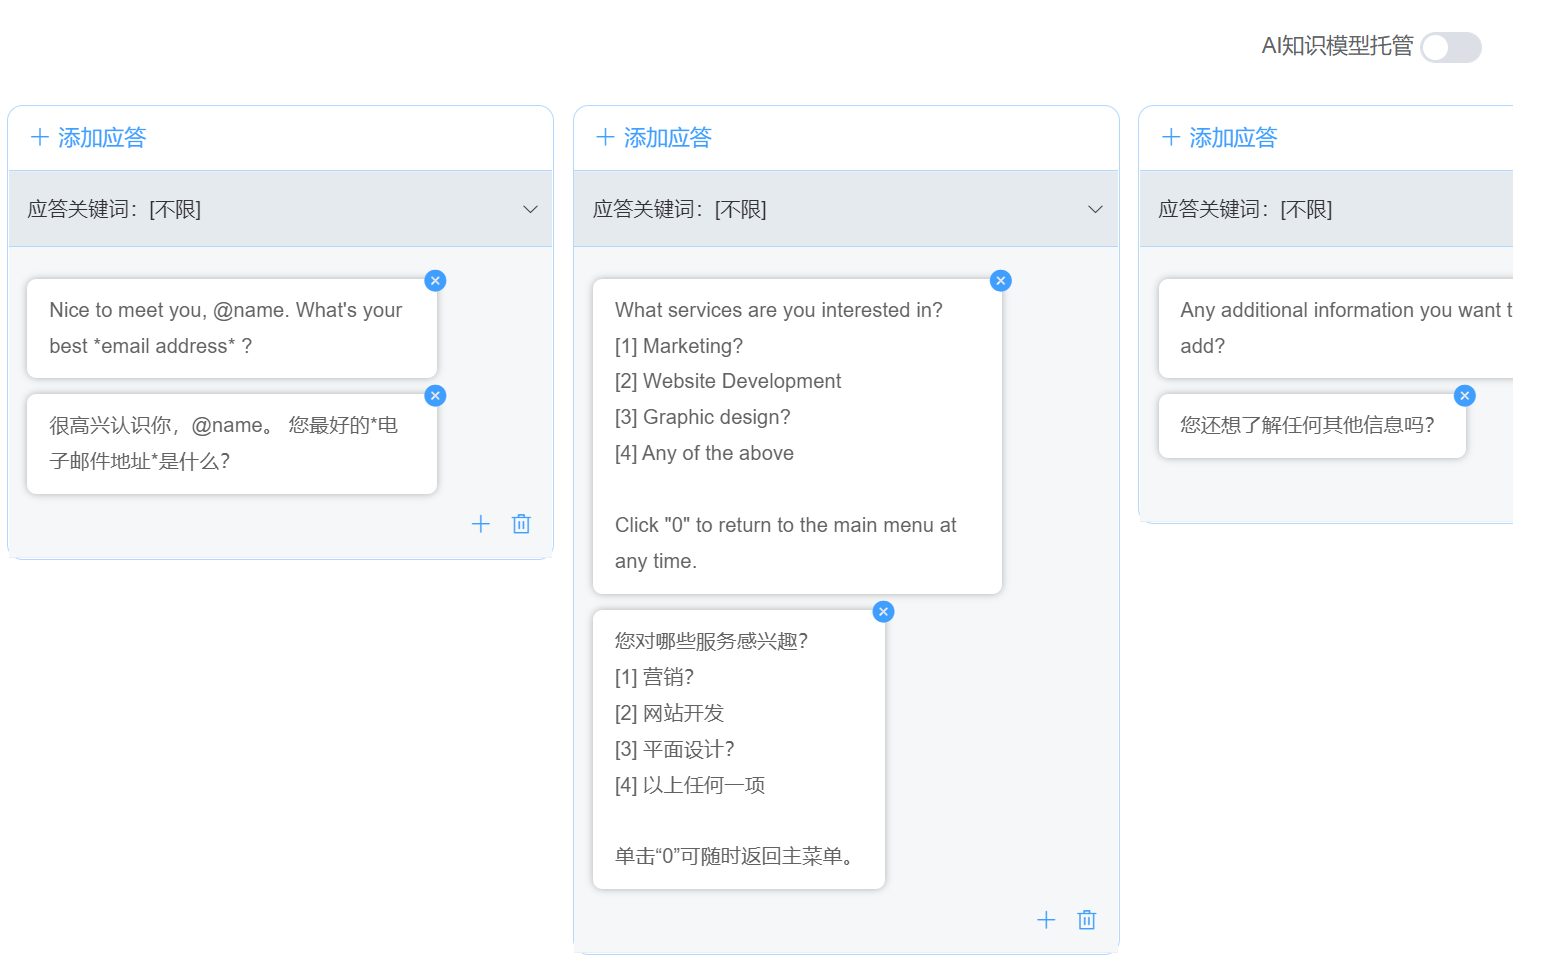Click the plus icon before 添加应答 in middle panel
Viewport: 1550px width, 971px height.
coord(605,137)
